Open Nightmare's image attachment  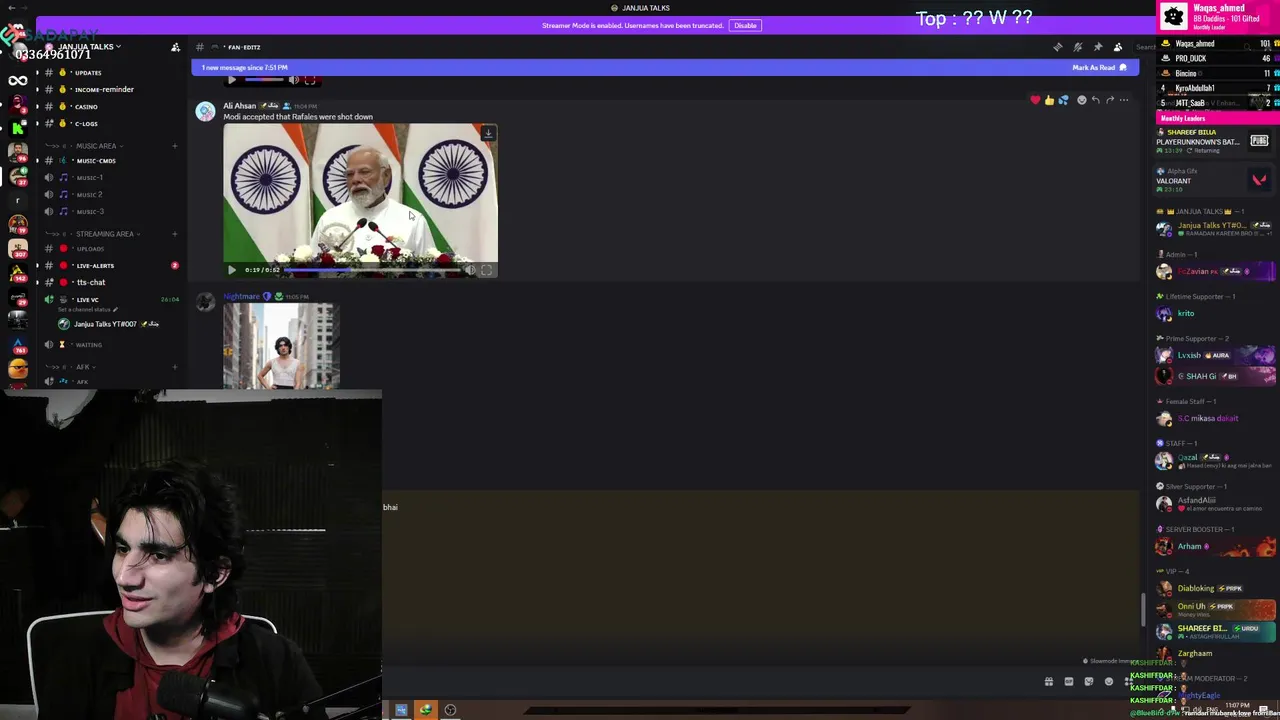[x=281, y=345]
